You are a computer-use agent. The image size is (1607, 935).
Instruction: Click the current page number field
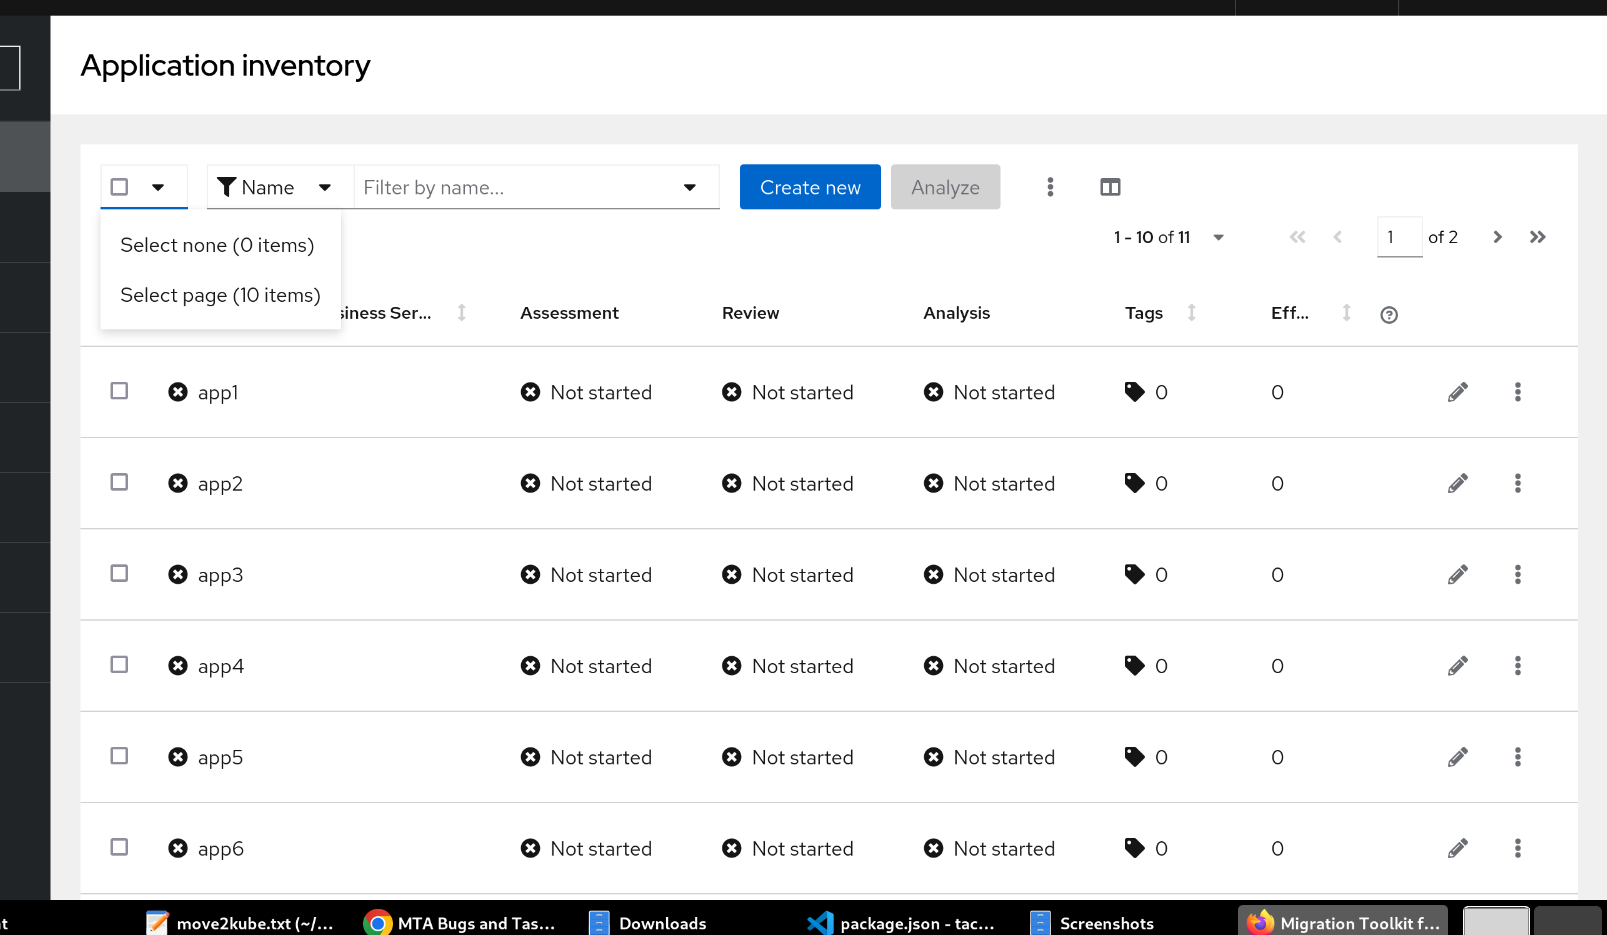(1398, 237)
